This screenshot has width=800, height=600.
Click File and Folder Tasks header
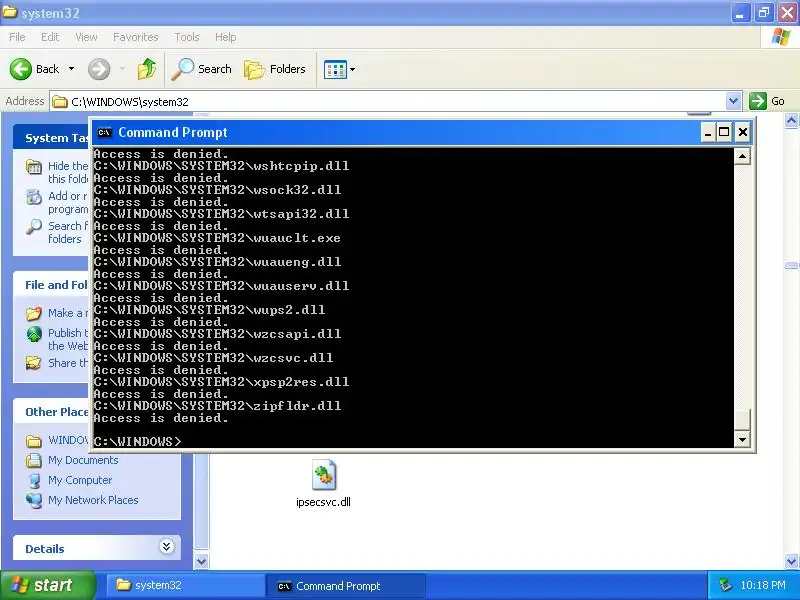tap(51, 285)
